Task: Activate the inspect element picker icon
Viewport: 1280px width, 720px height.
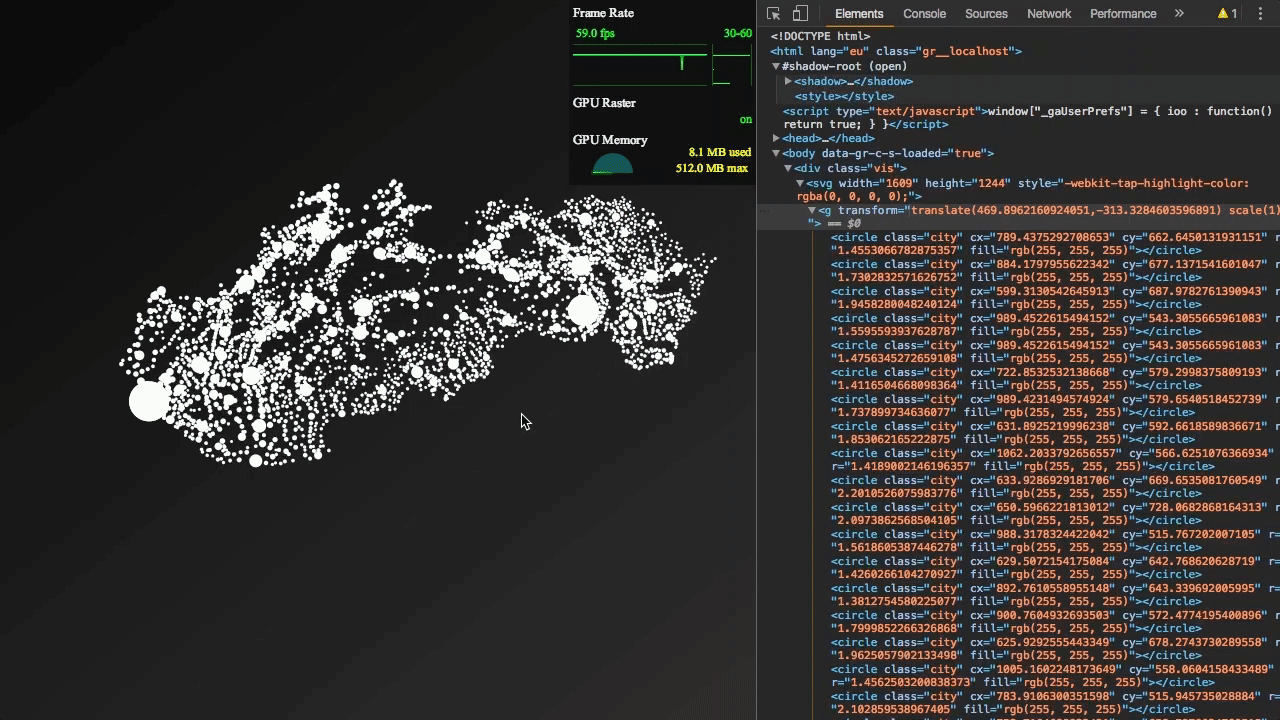Action: 773,14
